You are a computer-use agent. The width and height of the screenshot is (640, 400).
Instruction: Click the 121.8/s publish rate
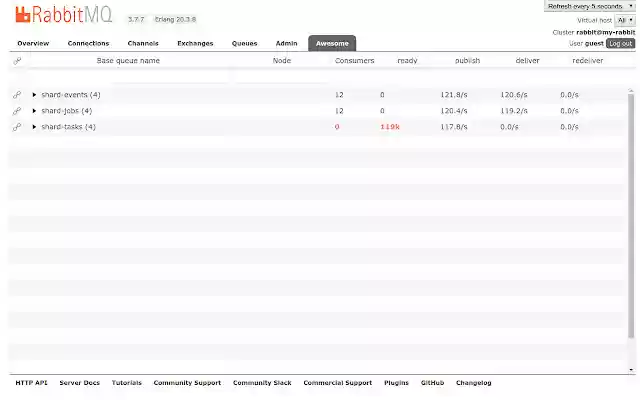coord(453,95)
